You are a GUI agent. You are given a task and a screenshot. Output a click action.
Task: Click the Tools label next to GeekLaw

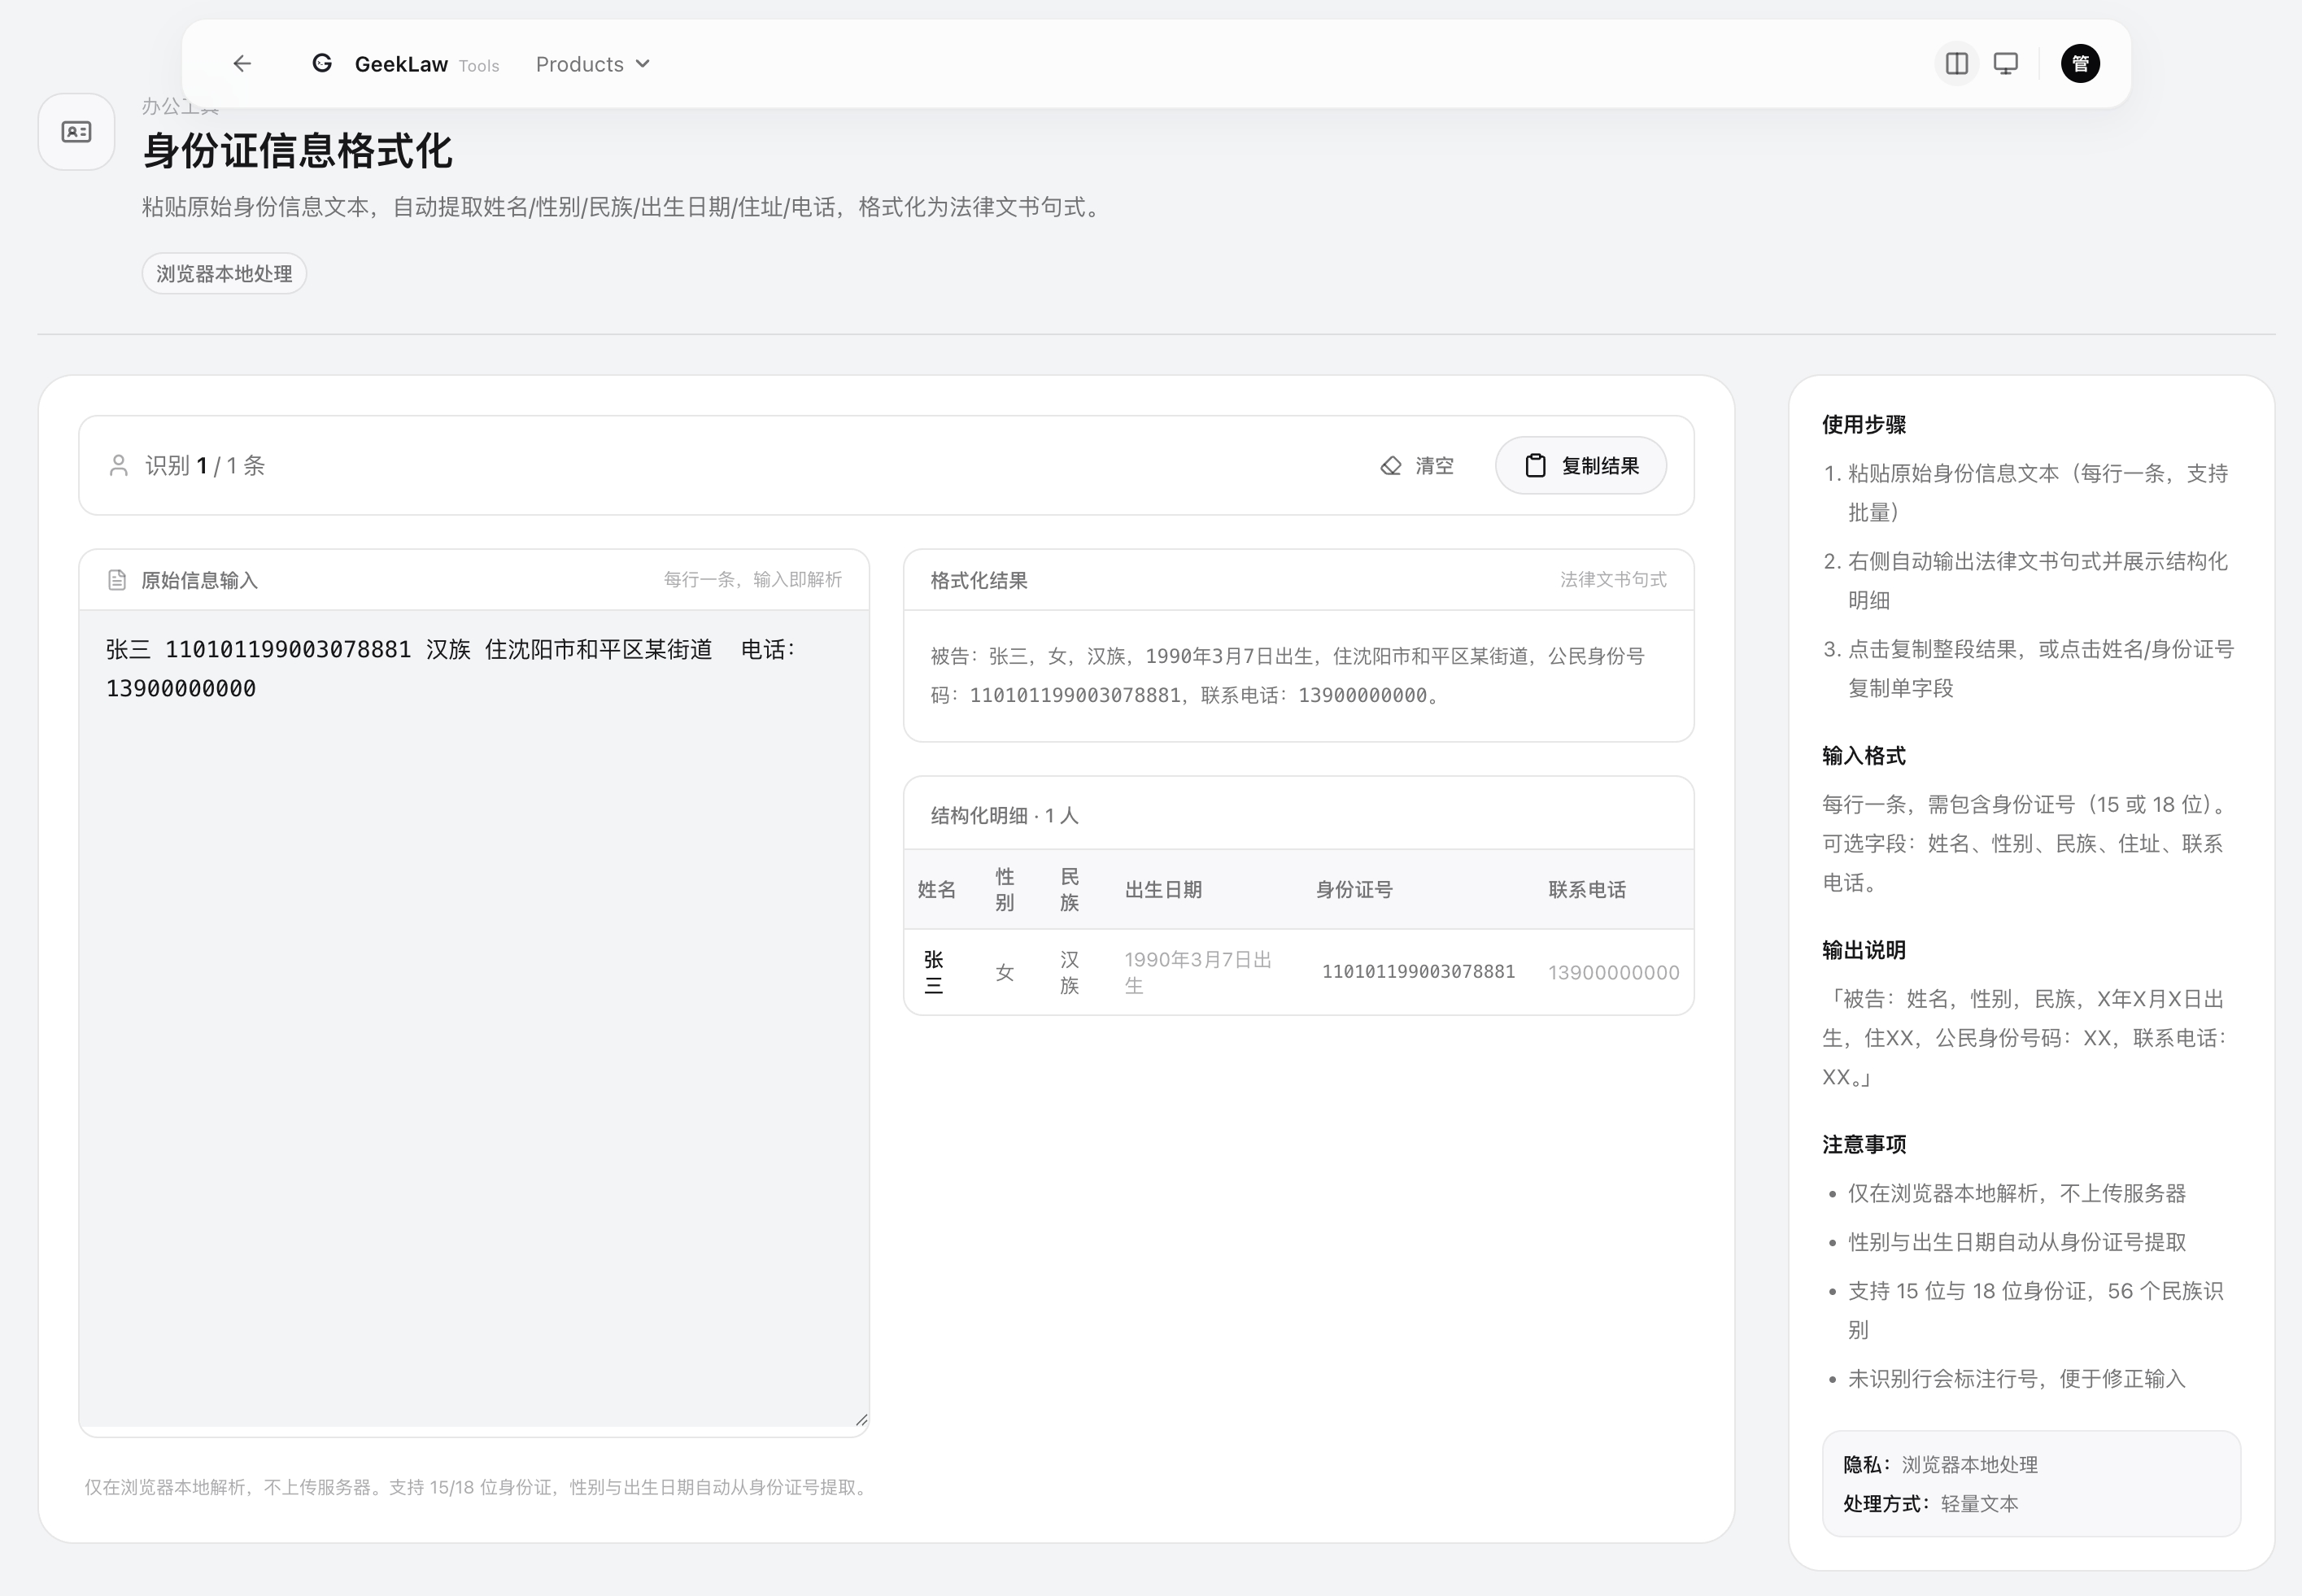tap(479, 66)
